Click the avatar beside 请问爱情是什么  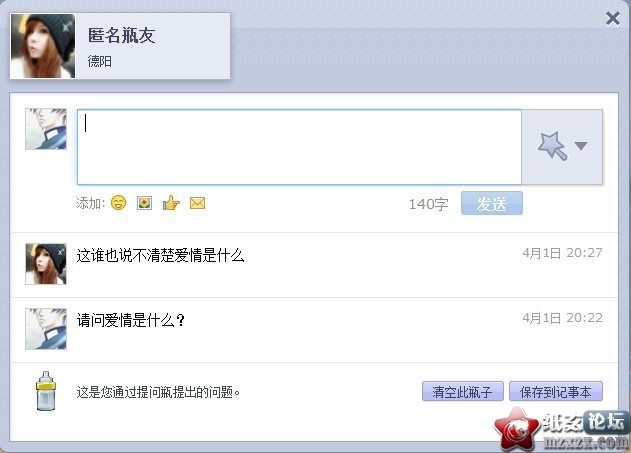[x=46, y=329]
